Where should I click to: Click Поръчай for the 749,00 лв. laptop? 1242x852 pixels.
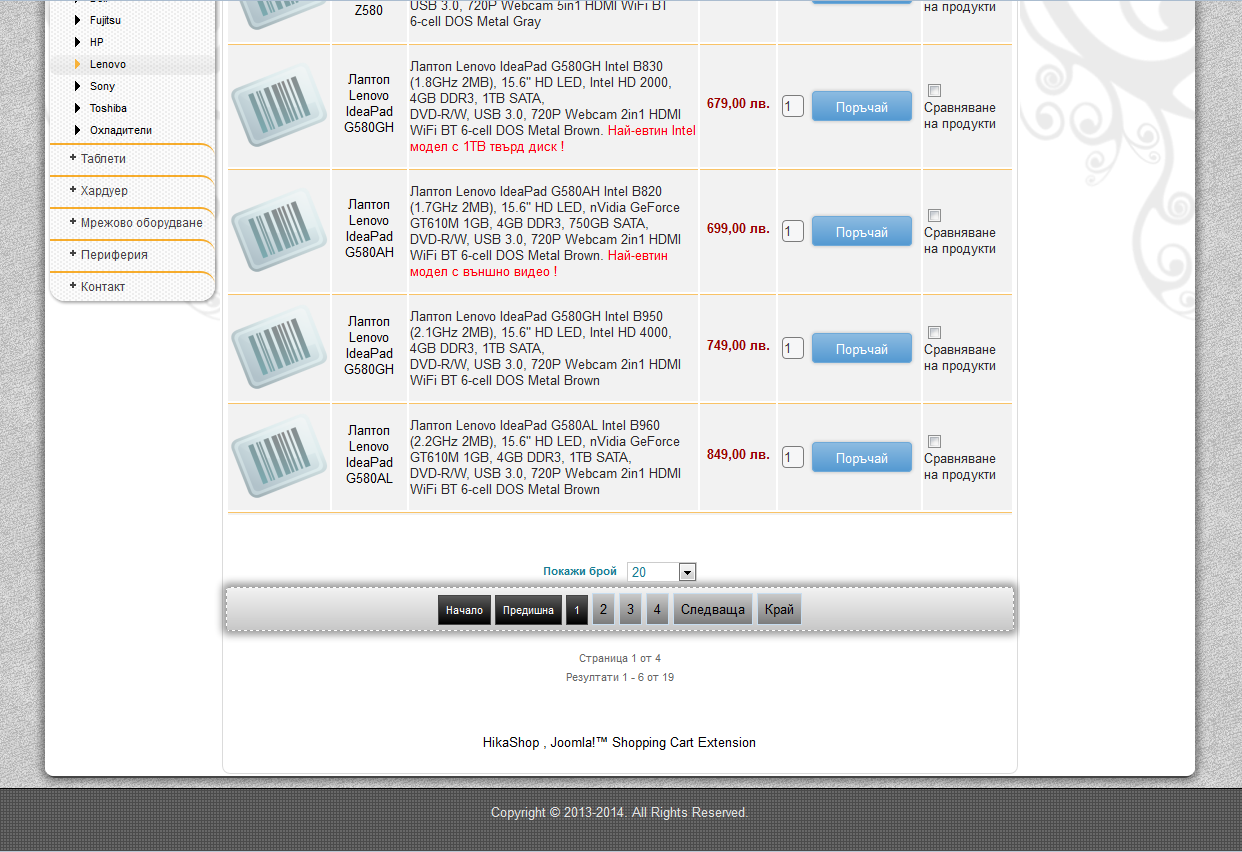pyautogui.click(x=862, y=348)
